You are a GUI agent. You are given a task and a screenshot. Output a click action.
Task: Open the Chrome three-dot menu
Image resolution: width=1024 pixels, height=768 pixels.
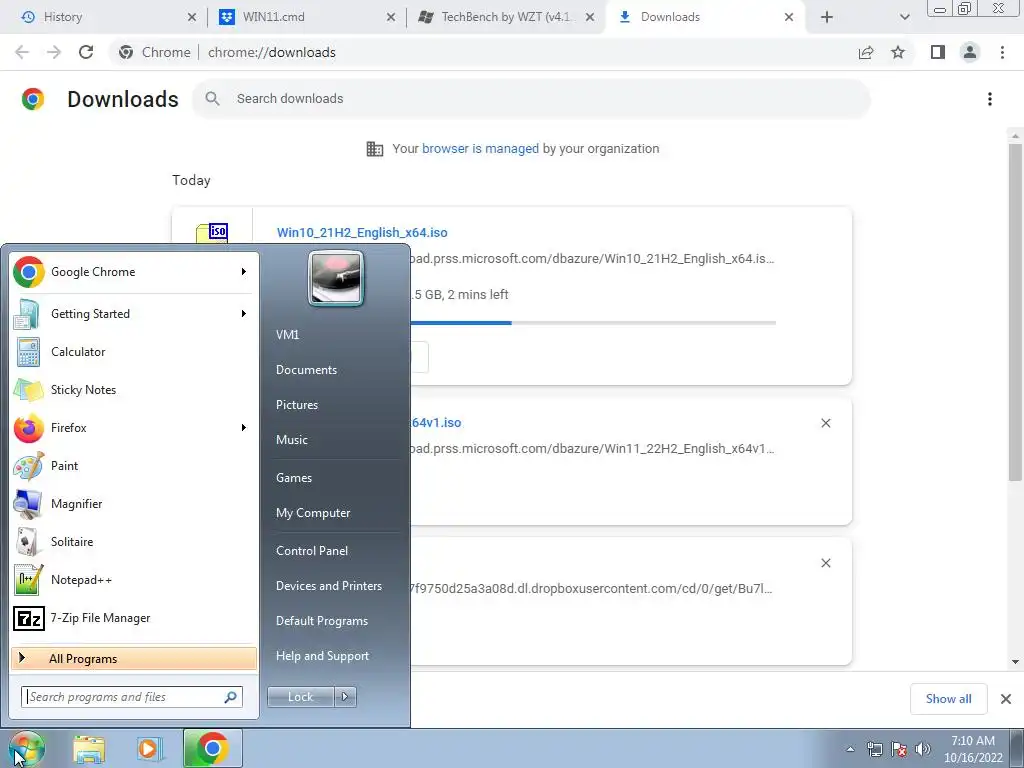[x=1002, y=52]
